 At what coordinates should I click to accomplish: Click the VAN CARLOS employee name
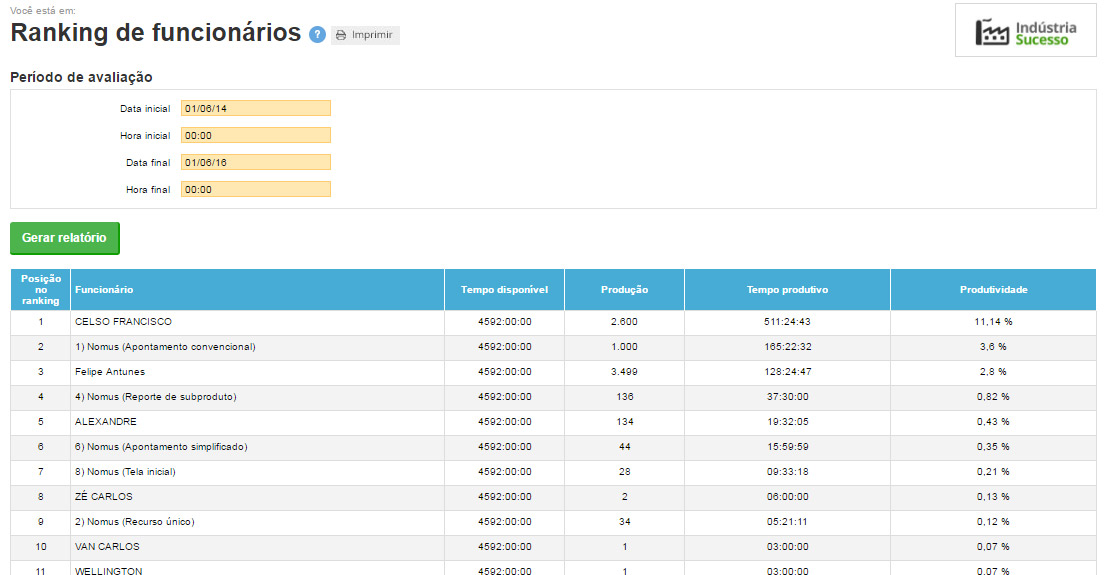pos(107,547)
